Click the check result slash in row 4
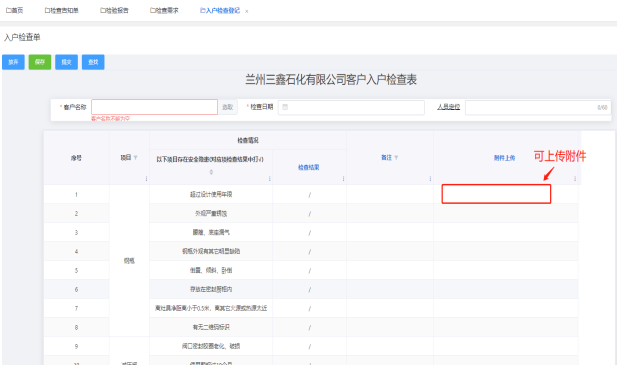The height and width of the screenshot is (366, 617). (310, 251)
